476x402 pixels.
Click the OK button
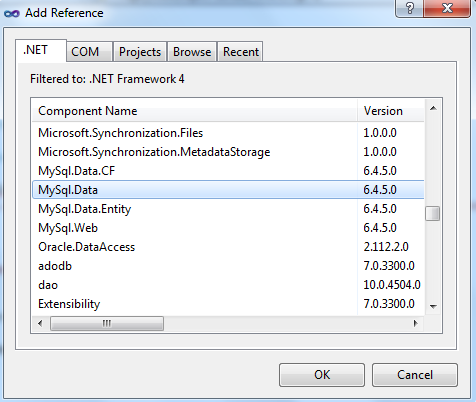pos(322,375)
